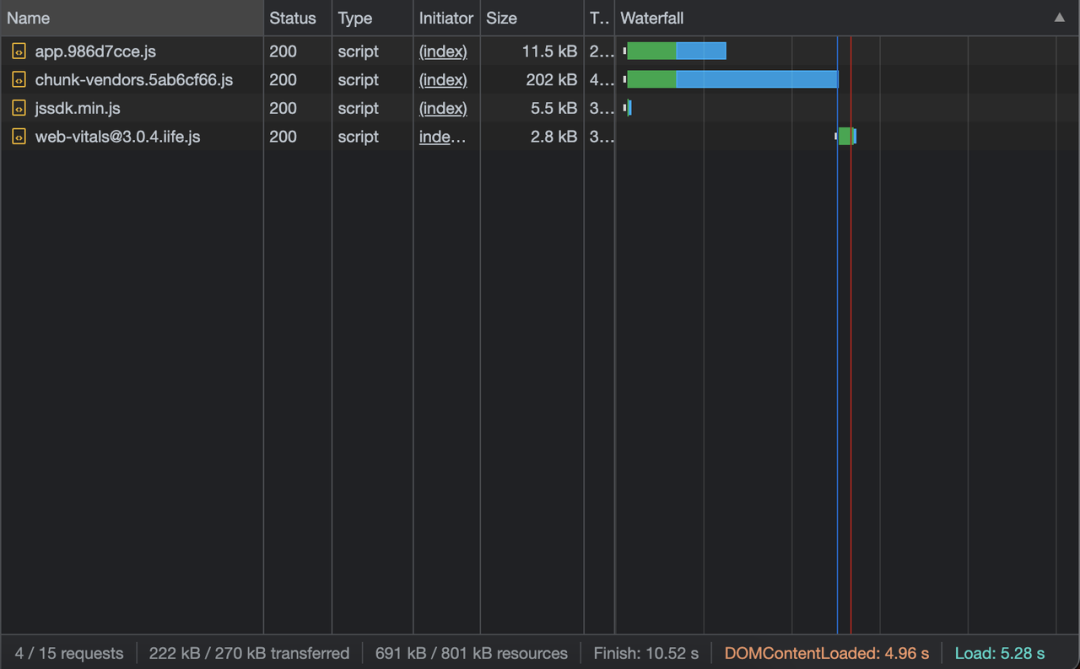Open the (index) initiator link for jssdk.min.js

[x=443, y=108]
